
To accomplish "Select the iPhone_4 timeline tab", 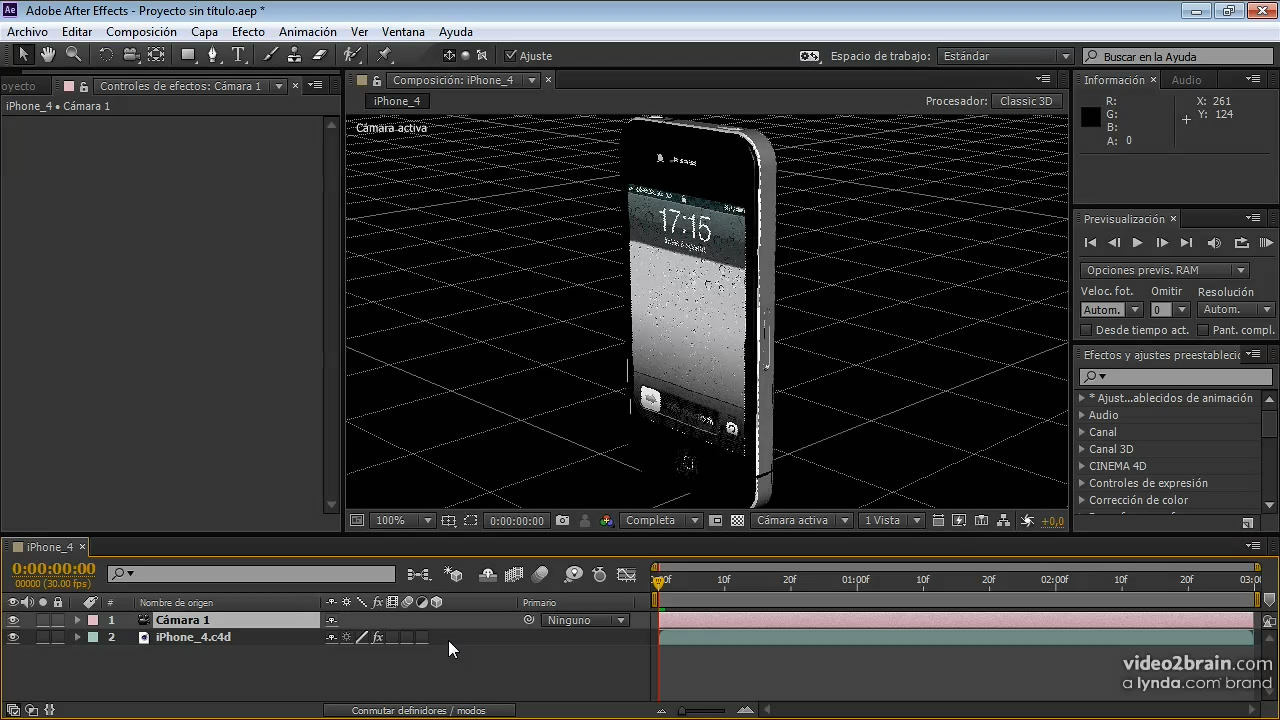I will [50, 547].
